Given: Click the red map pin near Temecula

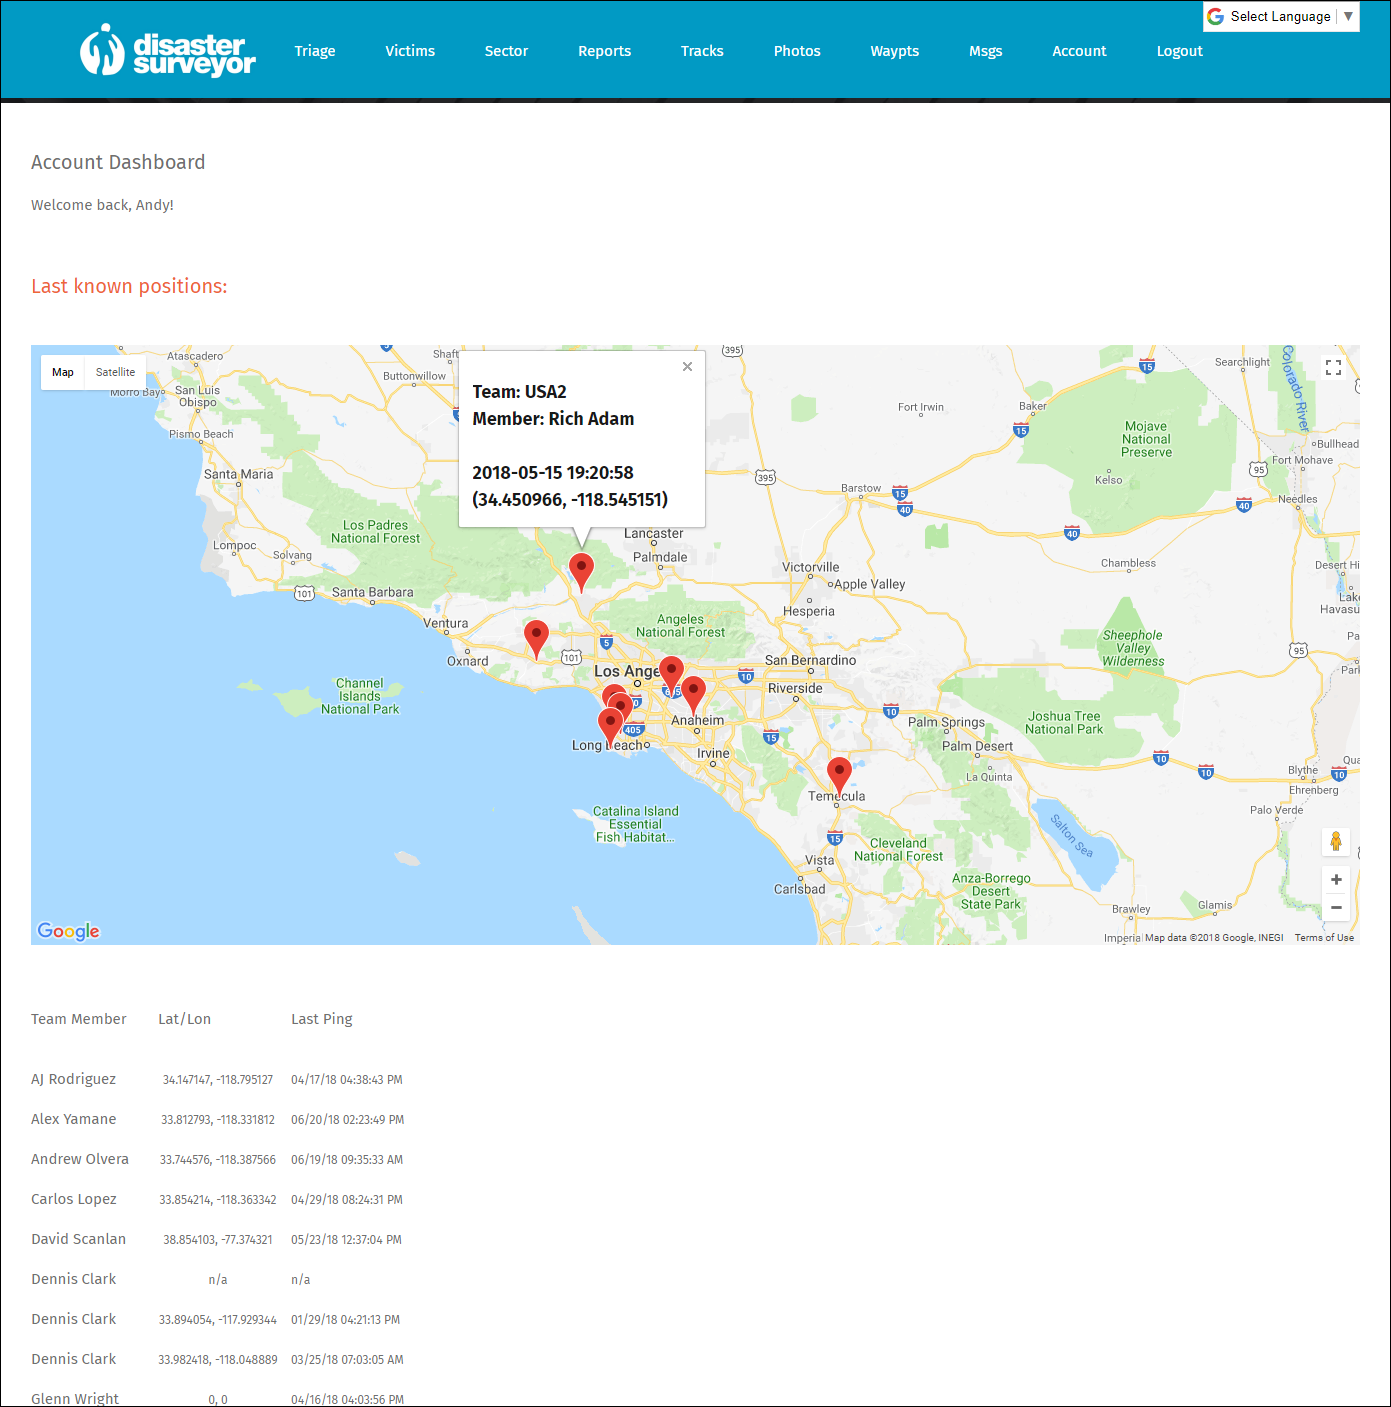Looking at the screenshot, I should [x=839, y=776].
